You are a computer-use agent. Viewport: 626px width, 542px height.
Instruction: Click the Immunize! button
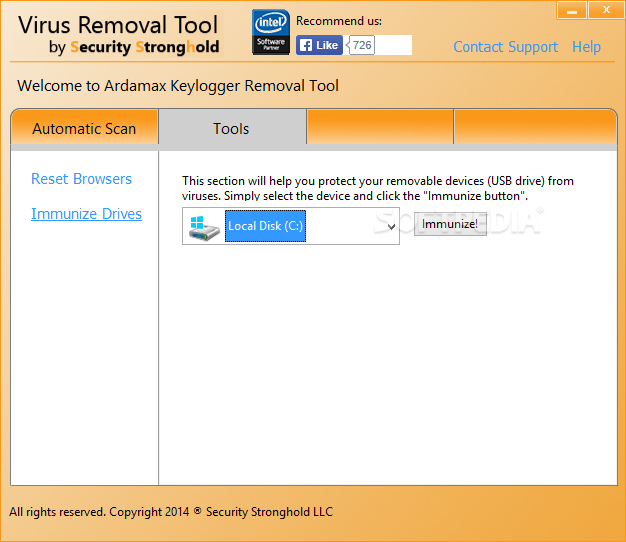pos(450,224)
